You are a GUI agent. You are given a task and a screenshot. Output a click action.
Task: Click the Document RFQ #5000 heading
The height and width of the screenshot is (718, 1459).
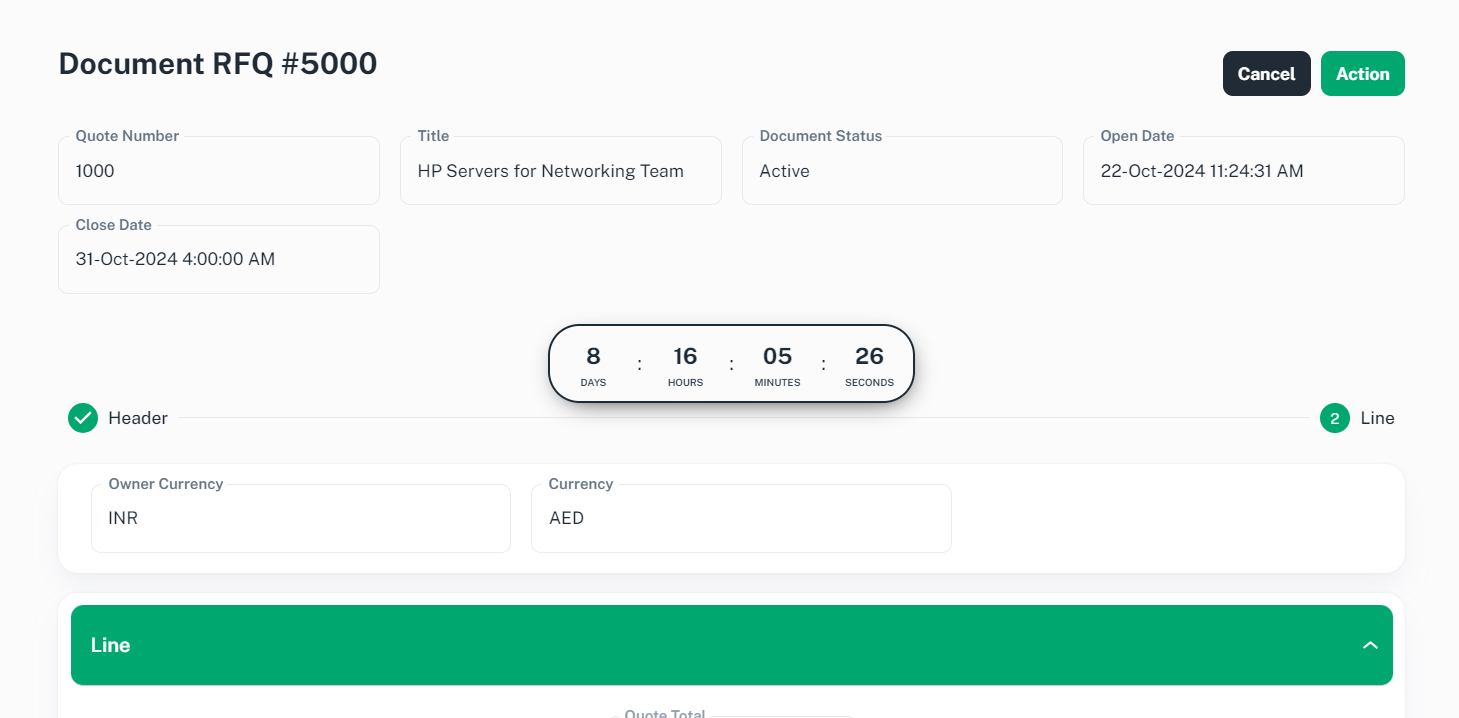218,64
